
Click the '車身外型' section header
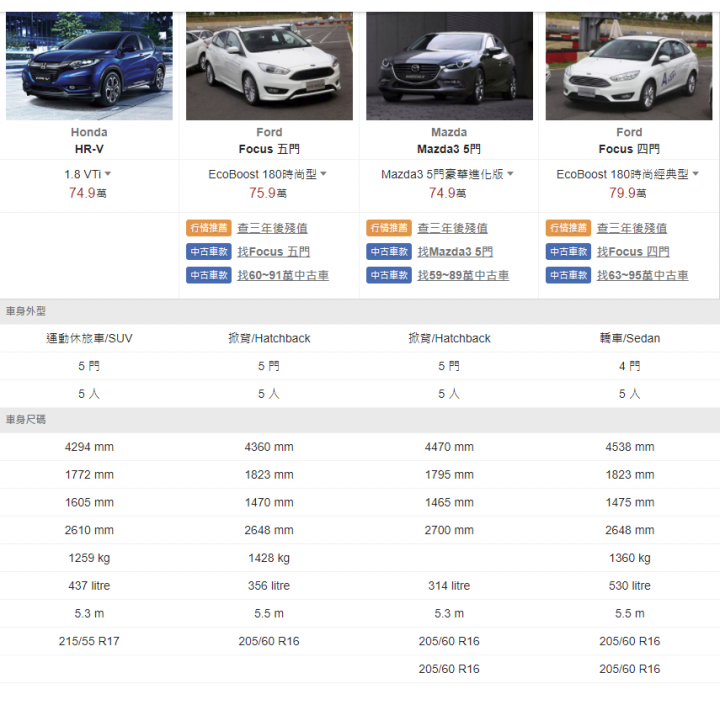[360, 311]
